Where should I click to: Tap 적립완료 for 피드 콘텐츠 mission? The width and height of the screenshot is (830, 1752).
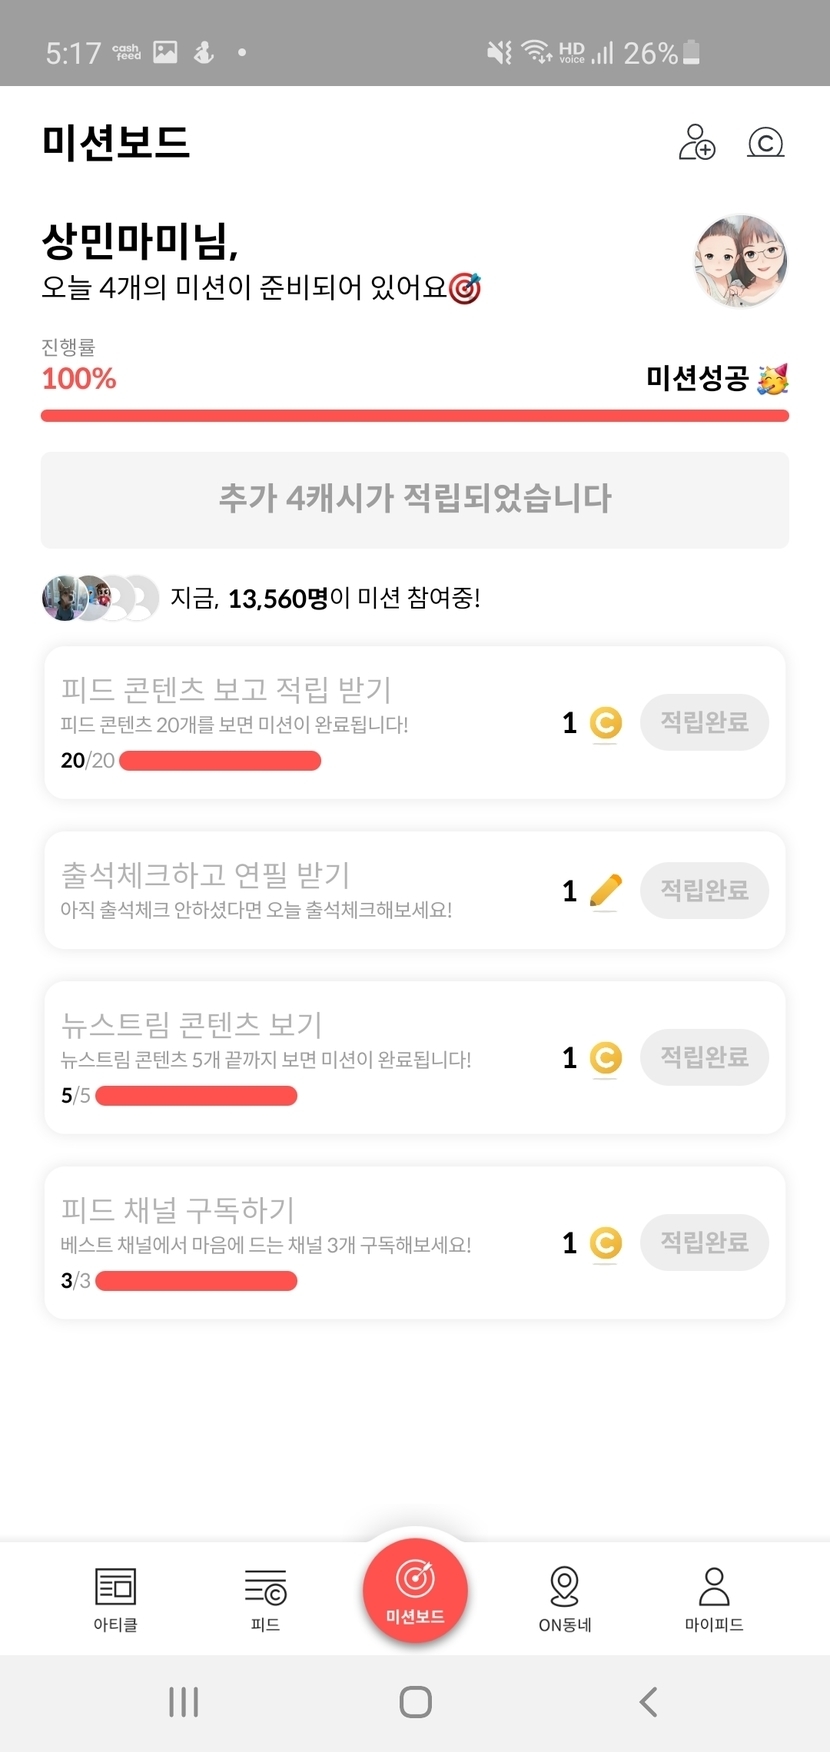704,722
